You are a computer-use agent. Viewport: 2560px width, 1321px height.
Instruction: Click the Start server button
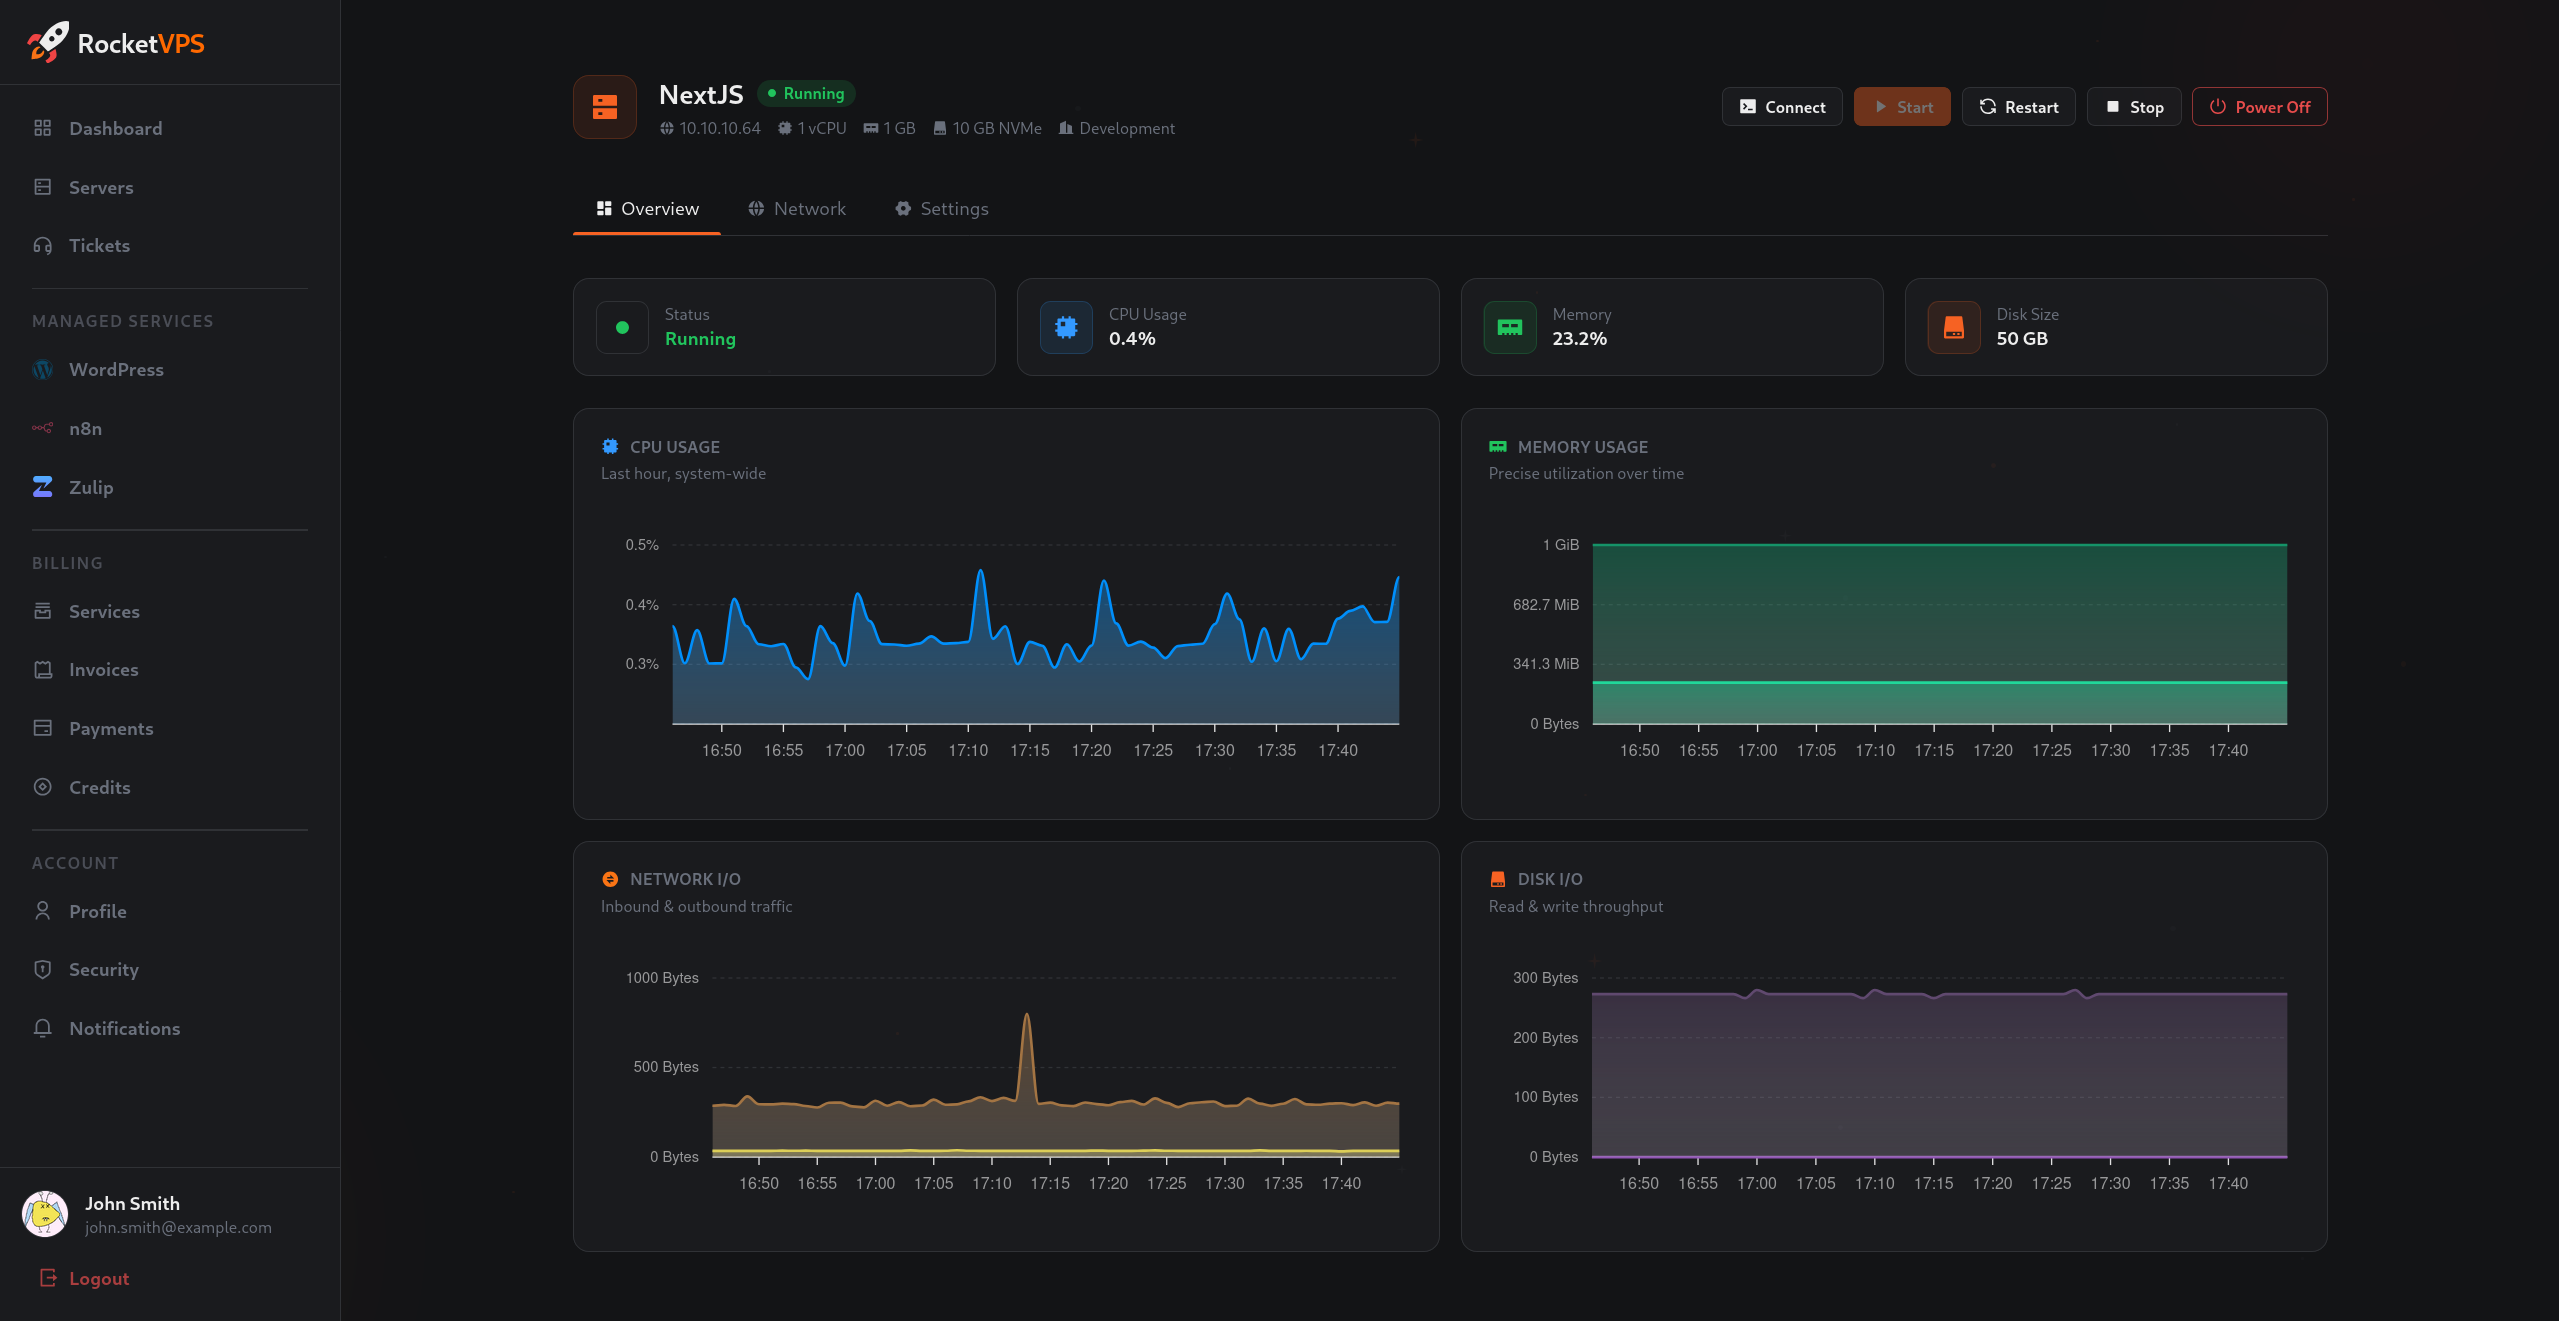1902,107
